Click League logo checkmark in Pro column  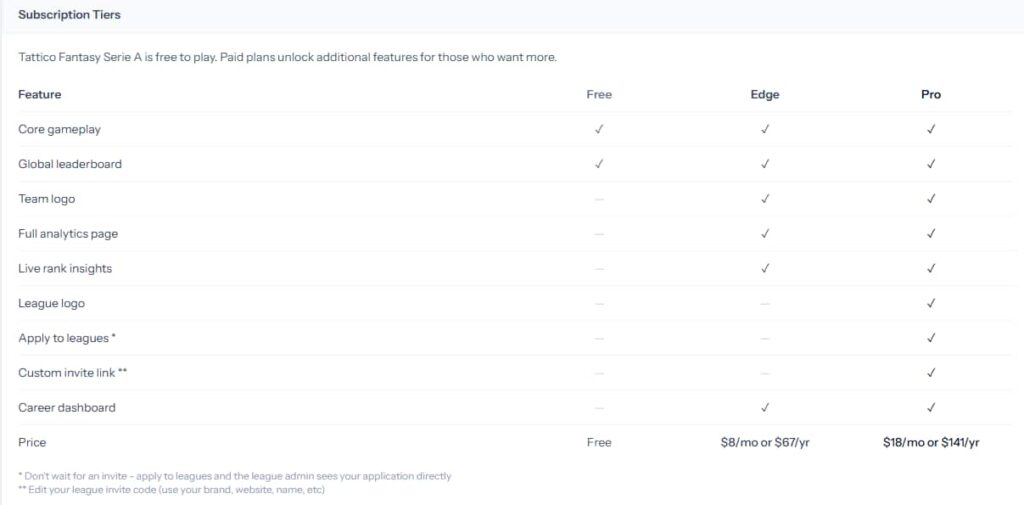coord(931,303)
